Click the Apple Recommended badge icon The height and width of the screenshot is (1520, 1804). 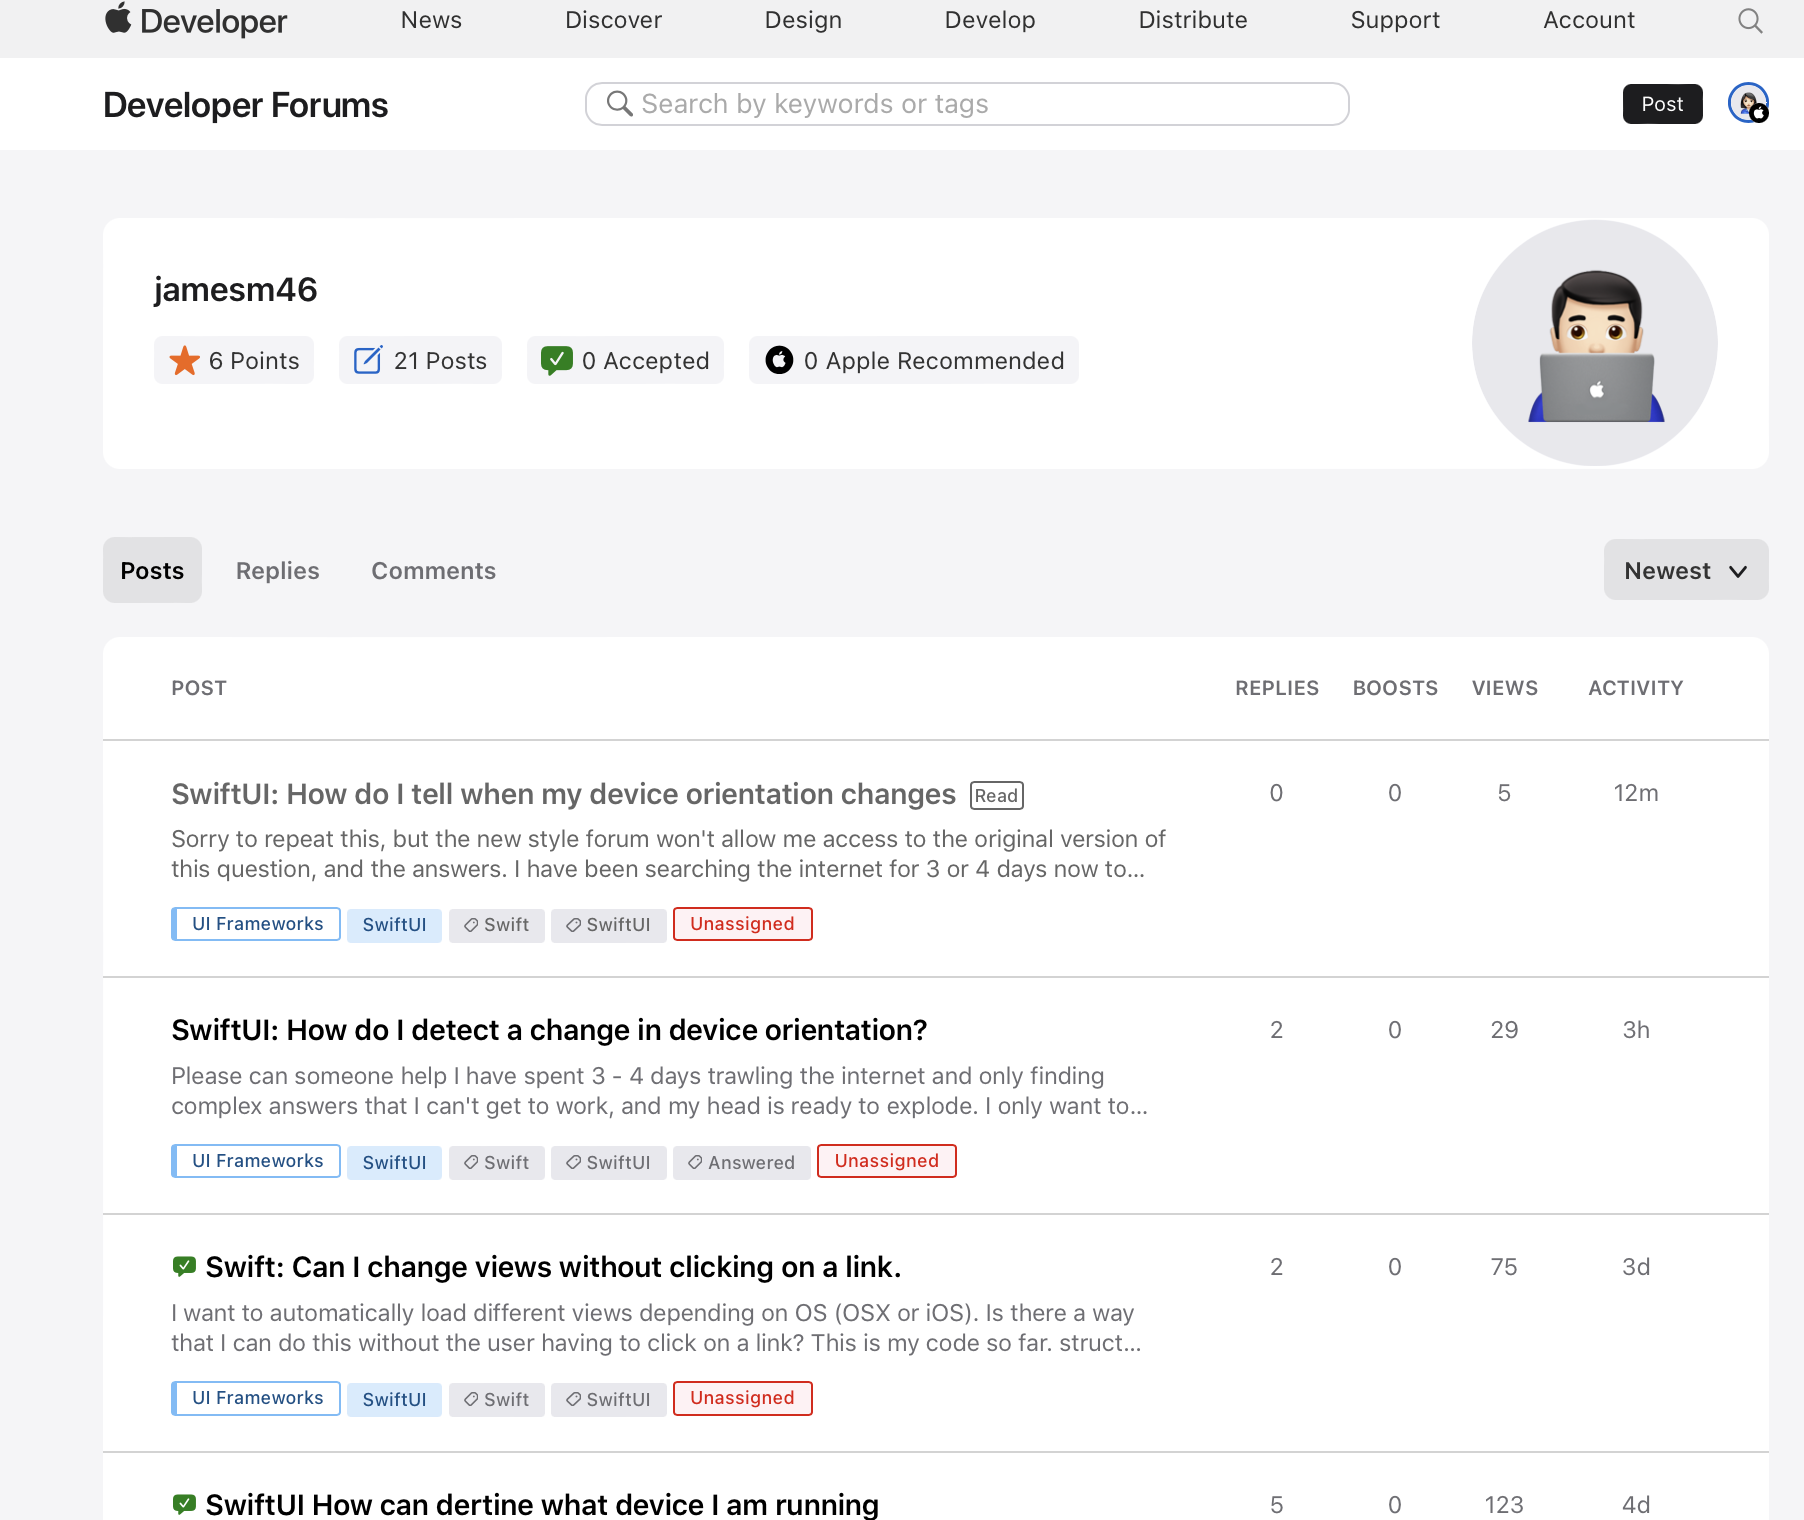pyautogui.click(x=779, y=361)
